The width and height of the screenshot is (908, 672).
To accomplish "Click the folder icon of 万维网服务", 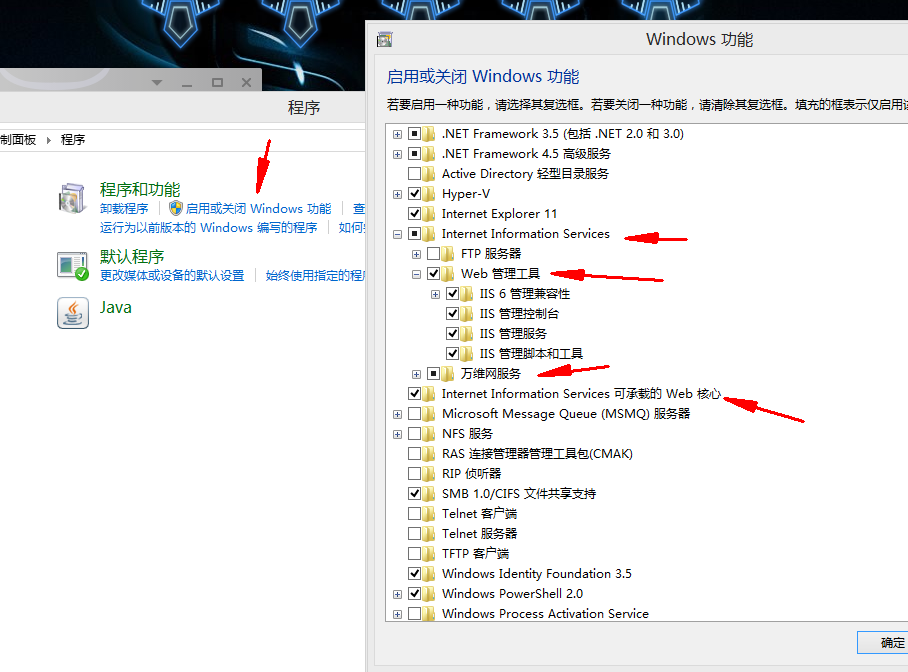I will pos(448,374).
